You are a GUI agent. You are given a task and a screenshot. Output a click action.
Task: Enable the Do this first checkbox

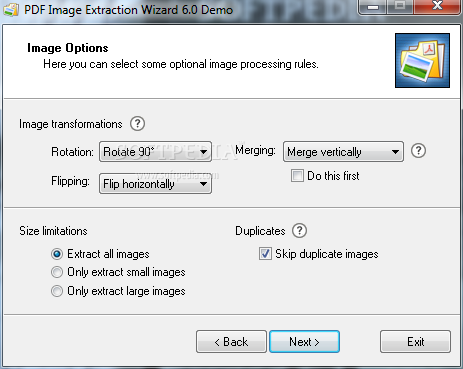297,175
